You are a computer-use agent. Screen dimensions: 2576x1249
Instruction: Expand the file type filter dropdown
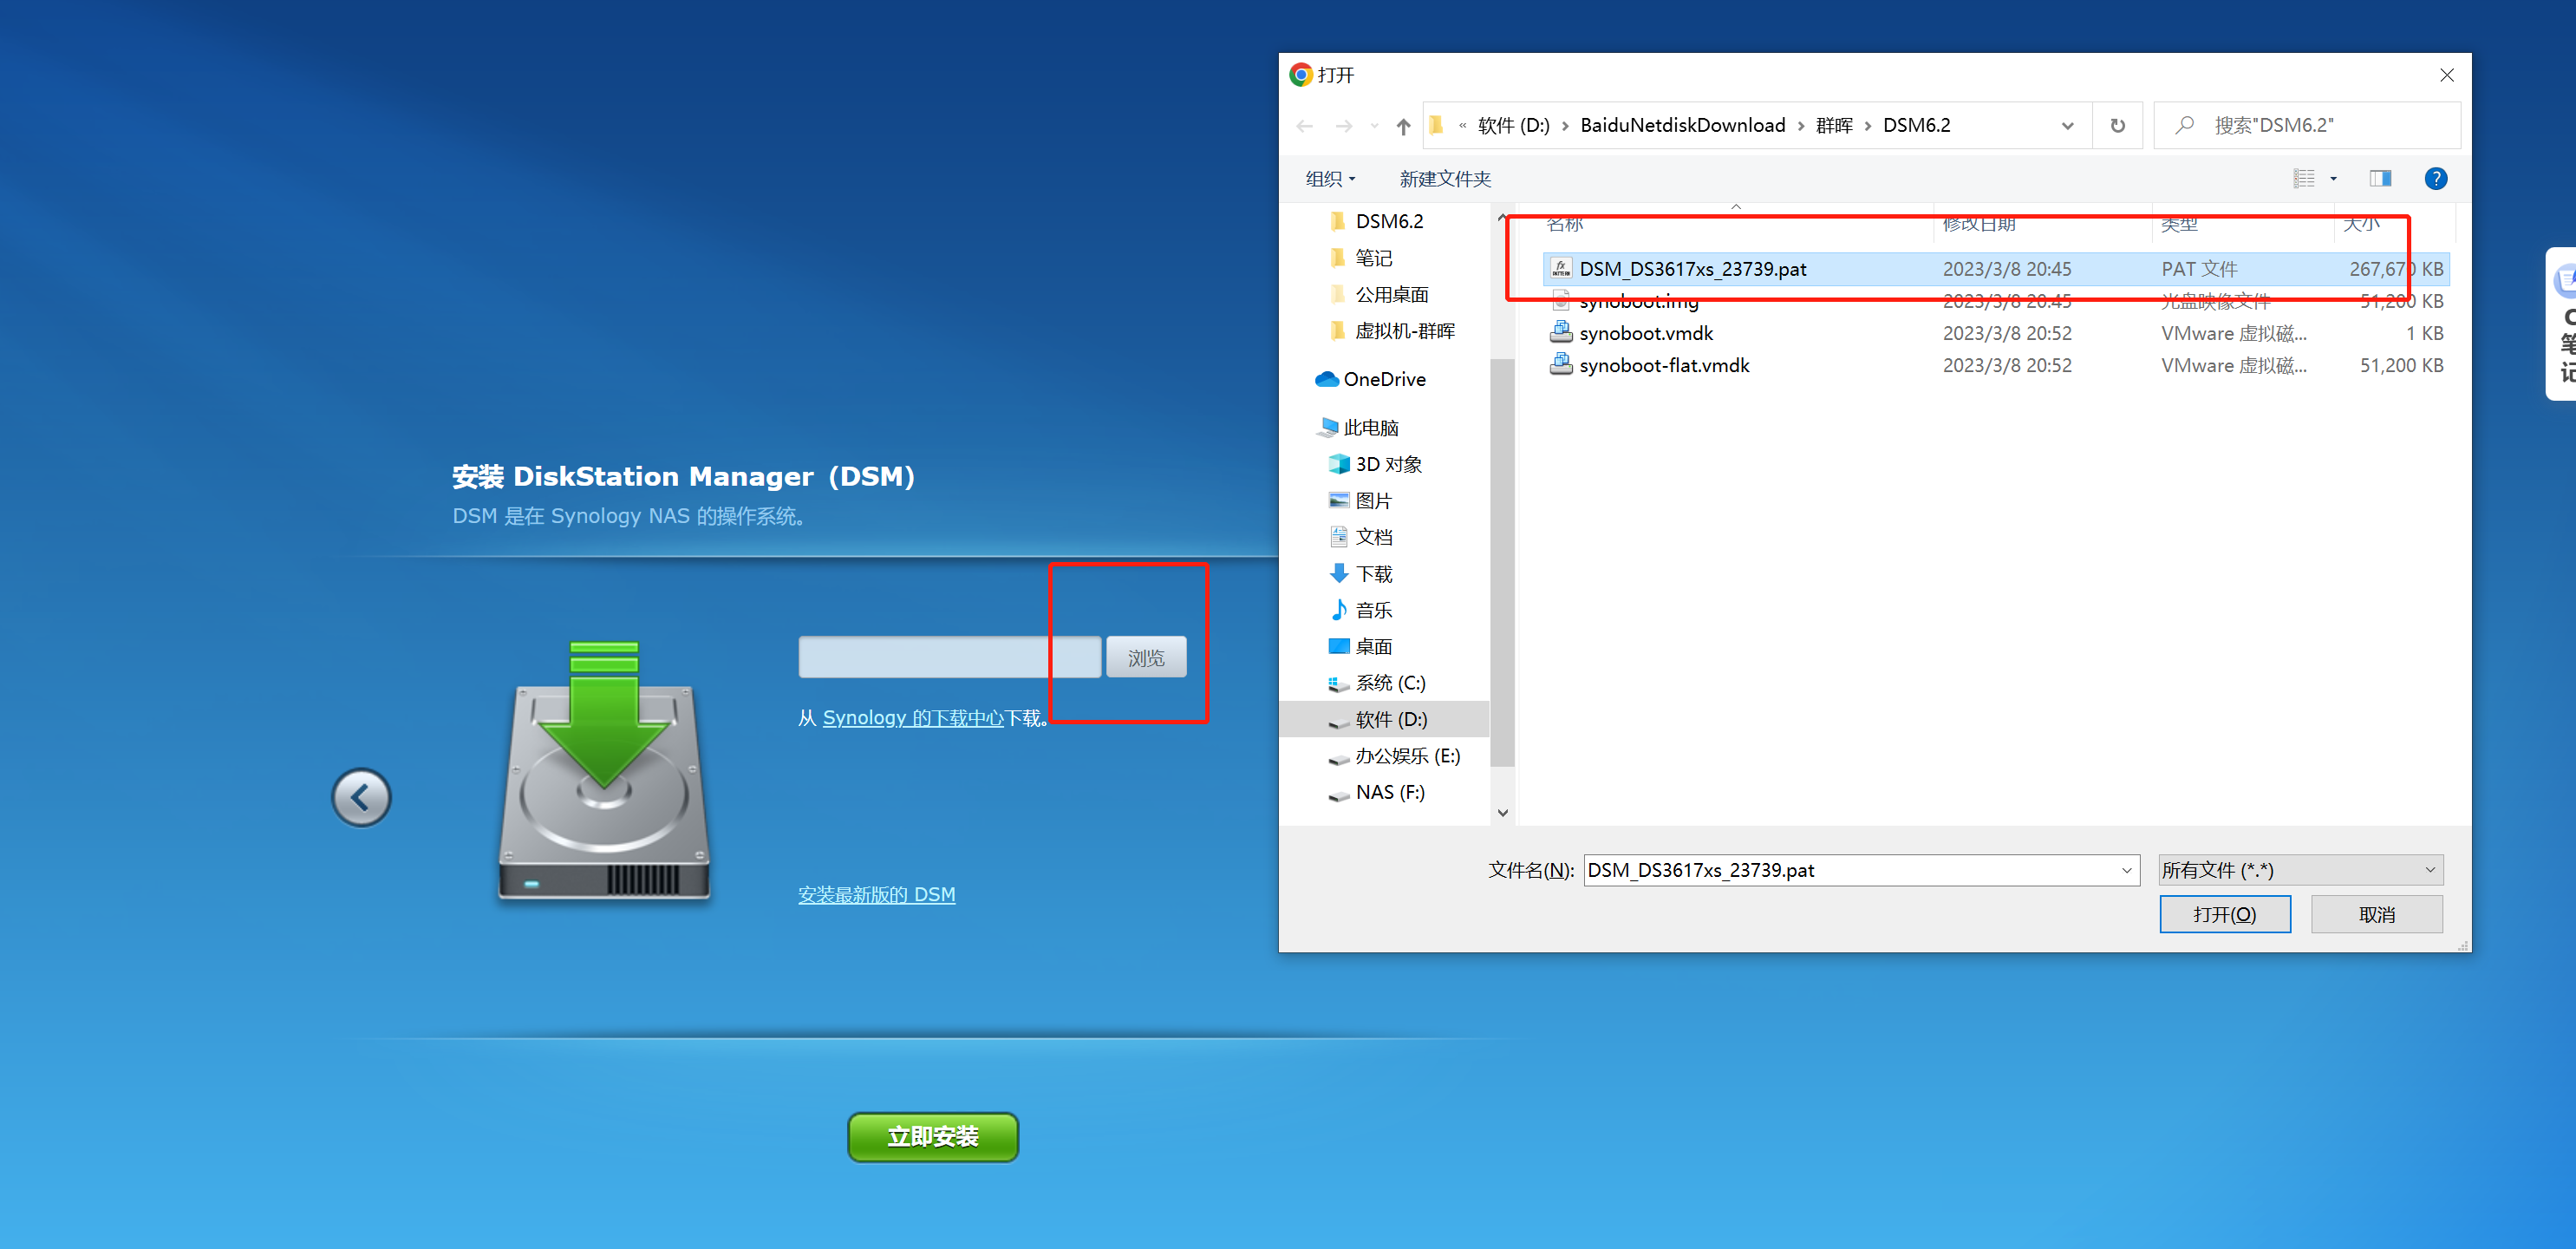(x=2300, y=870)
